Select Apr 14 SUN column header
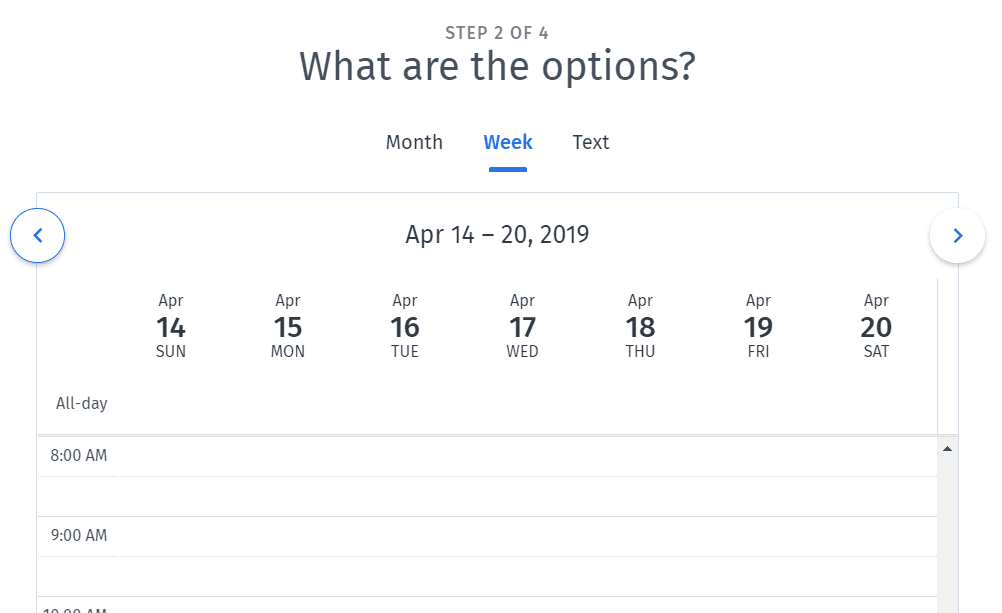This screenshot has height=613, width=1002. click(x=171, y=325)
